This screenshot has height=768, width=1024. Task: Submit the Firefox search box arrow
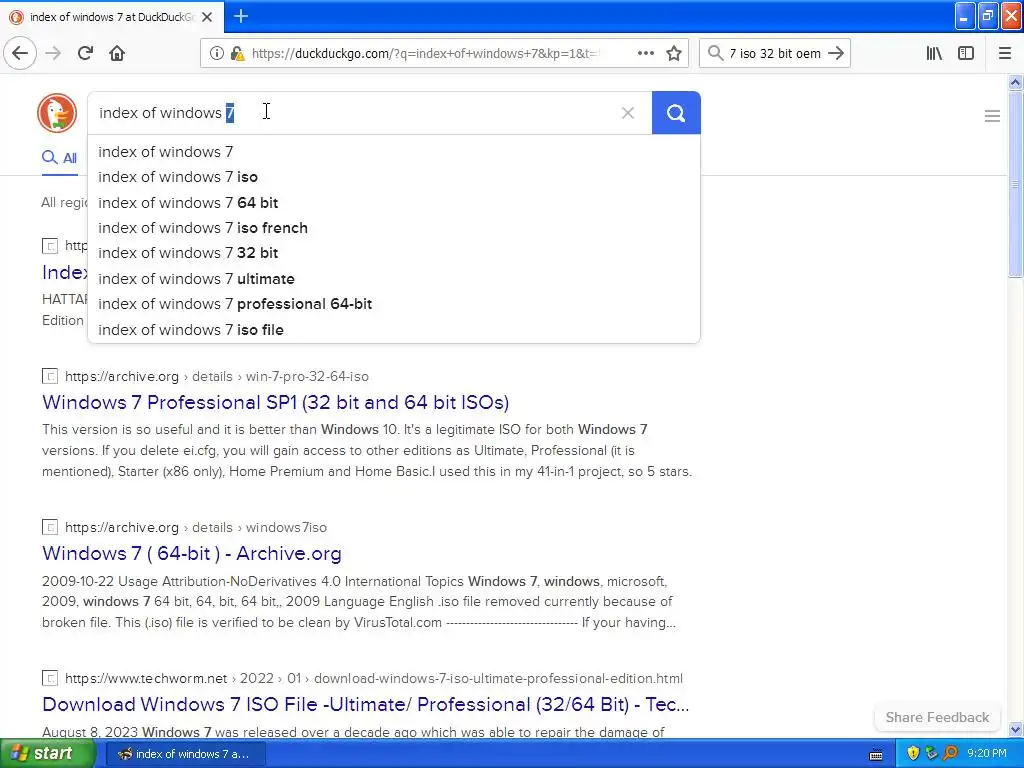coord(836,54)
